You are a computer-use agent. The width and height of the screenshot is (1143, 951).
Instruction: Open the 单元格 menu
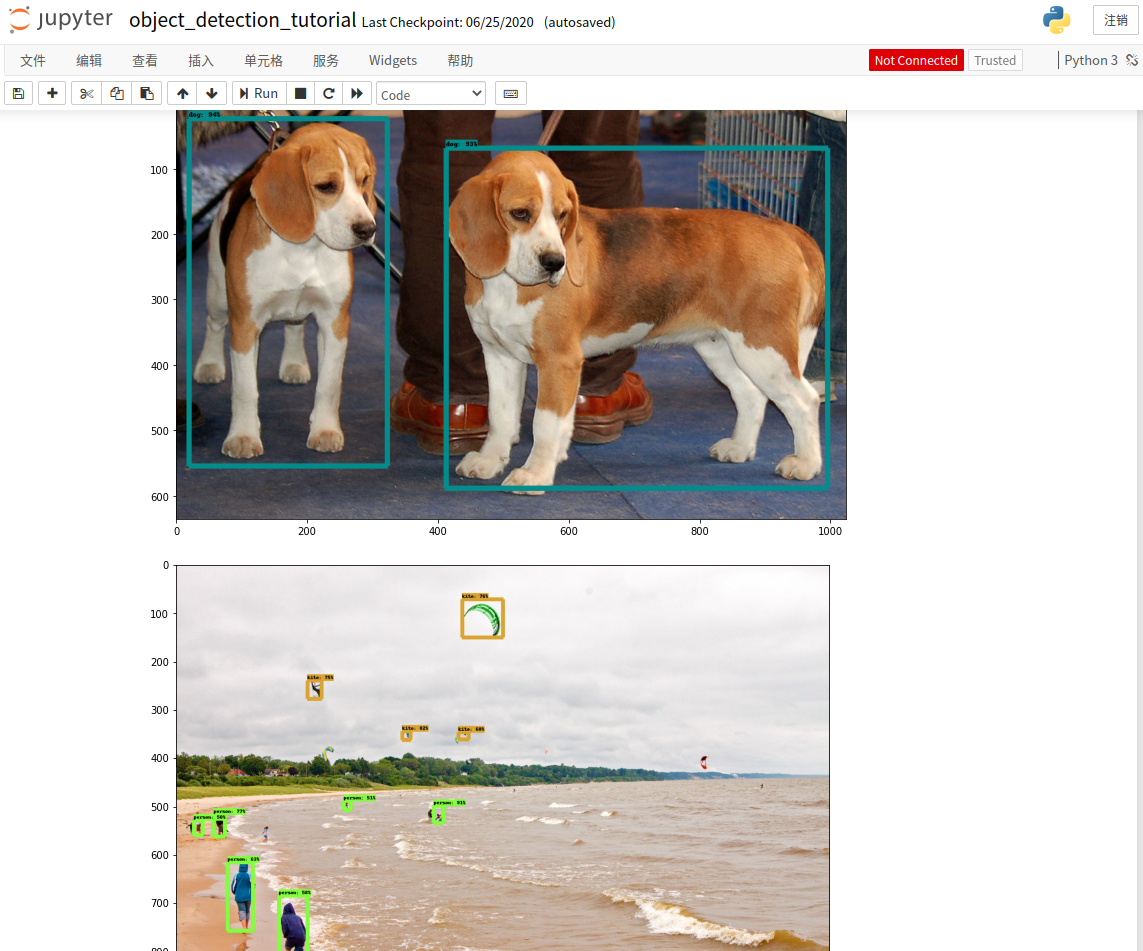pyautogui.click(x=263, y=60)
